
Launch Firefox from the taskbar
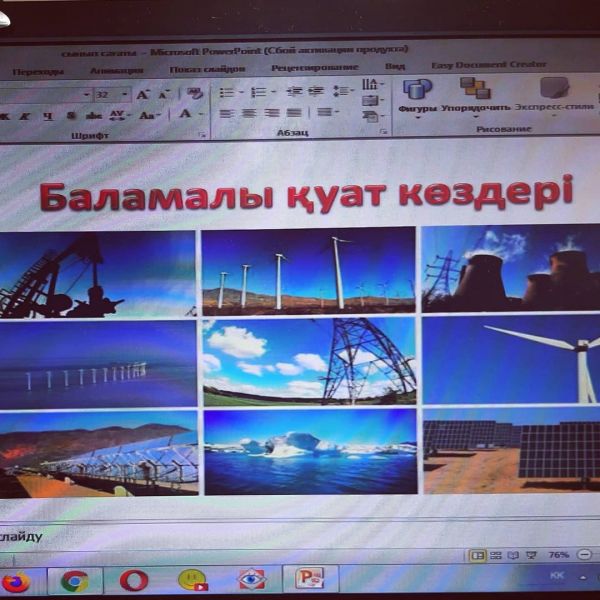[x=16, y=580]
